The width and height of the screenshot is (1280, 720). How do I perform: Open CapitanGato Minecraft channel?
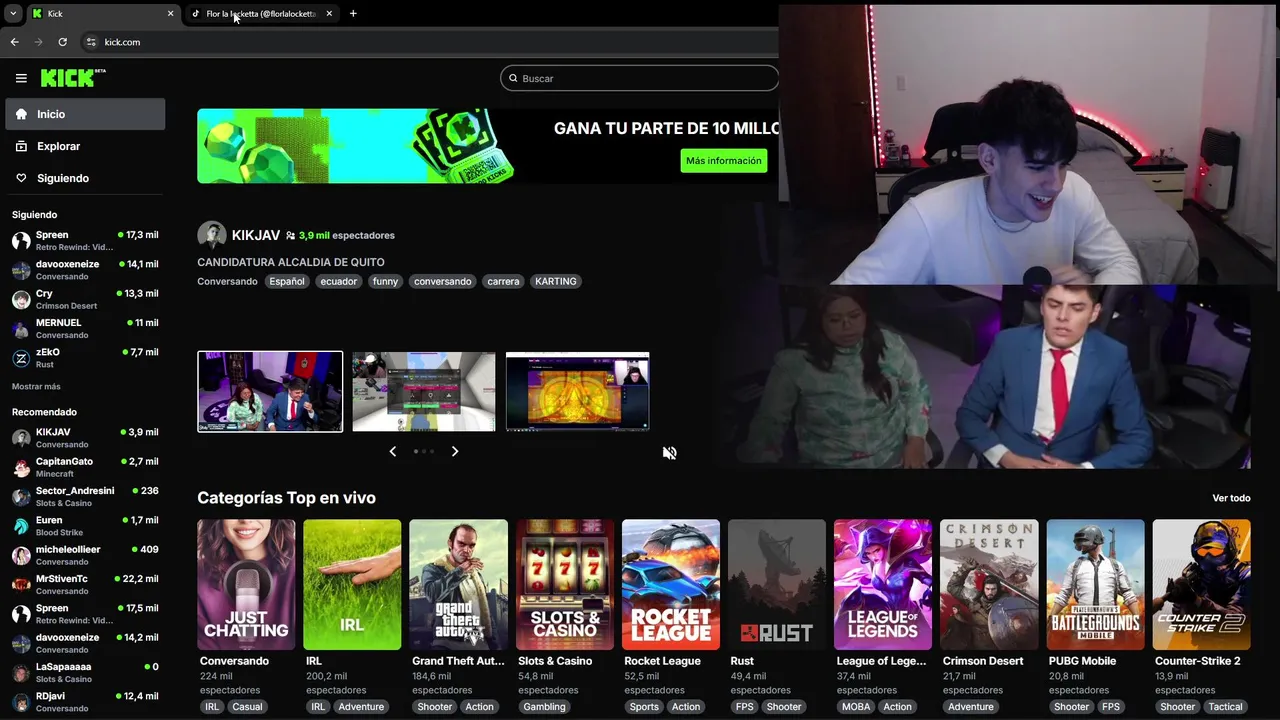[85, 467]
